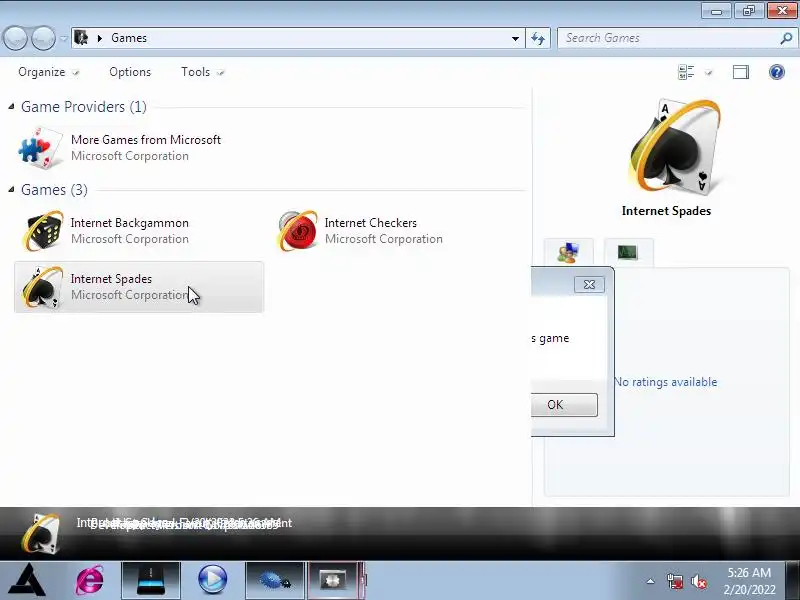Click inside the Search Games field
The width and height of the screenshot is (800, 600).
click(x=668, y=38)
